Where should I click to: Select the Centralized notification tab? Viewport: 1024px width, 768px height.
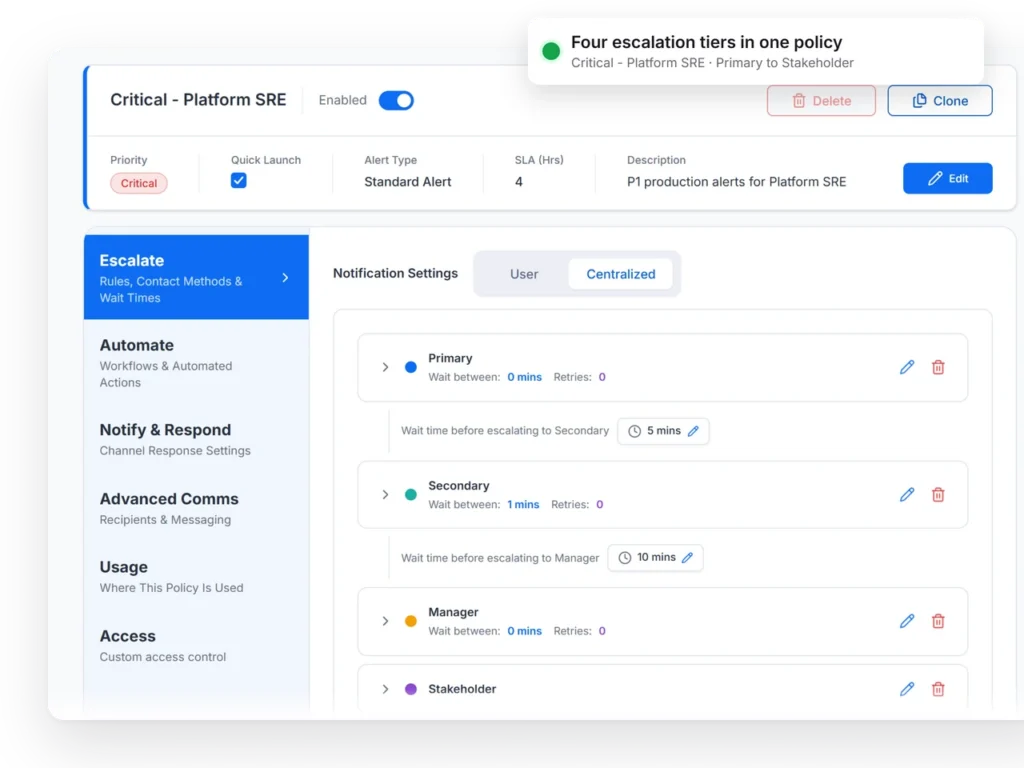[620, 274]
